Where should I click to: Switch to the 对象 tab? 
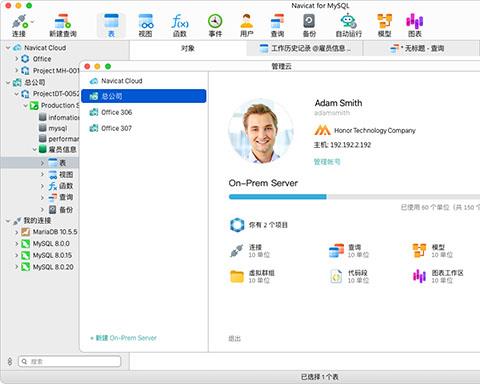pos(188,48)
